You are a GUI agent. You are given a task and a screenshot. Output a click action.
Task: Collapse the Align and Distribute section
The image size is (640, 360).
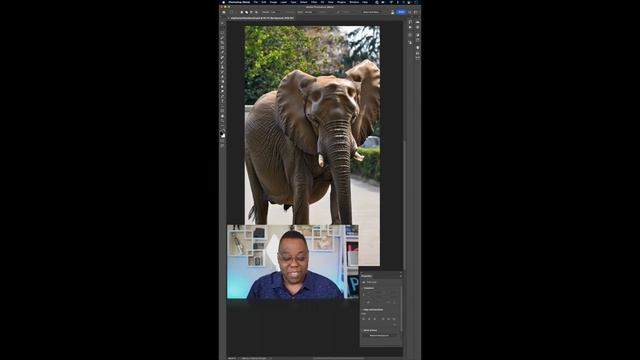click(x=363, y=310)
